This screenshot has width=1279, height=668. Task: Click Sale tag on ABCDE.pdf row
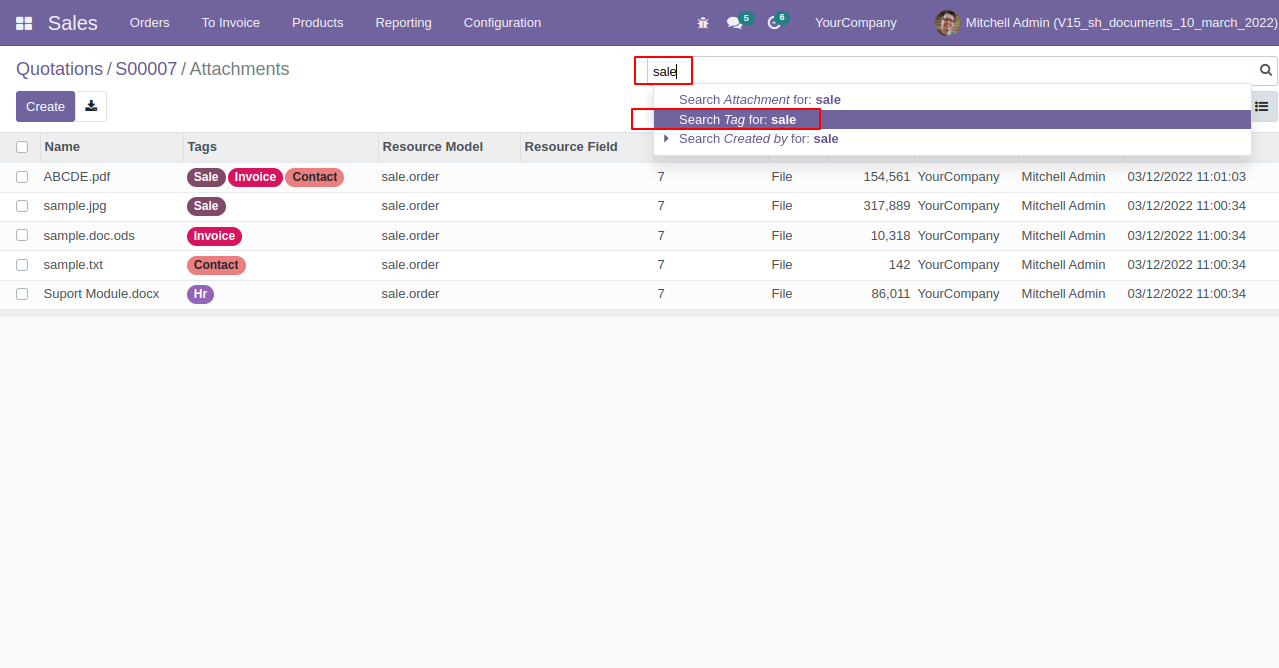[206, 177]
